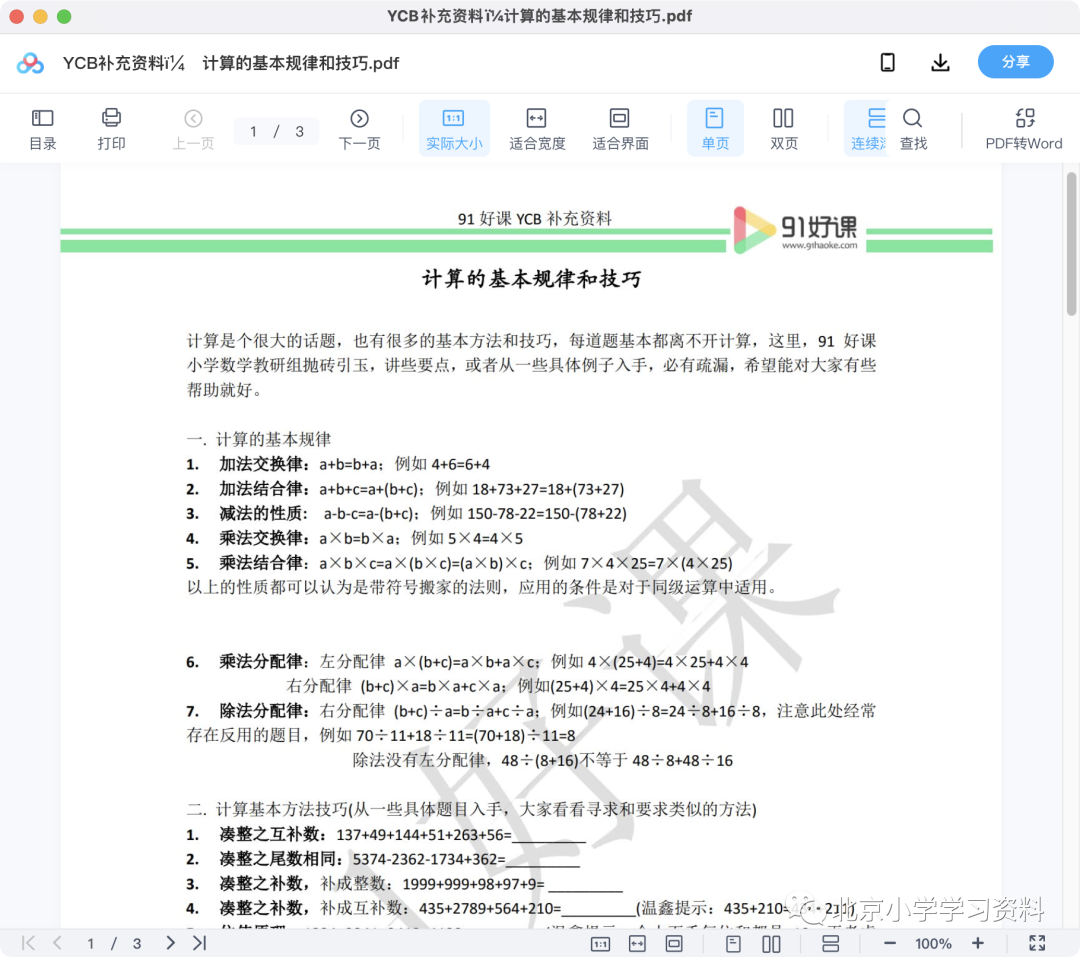This screenshot has width=1080, height=957.
Task: Click bottom bar page number 1 field
Action: [x=90, y=943]
